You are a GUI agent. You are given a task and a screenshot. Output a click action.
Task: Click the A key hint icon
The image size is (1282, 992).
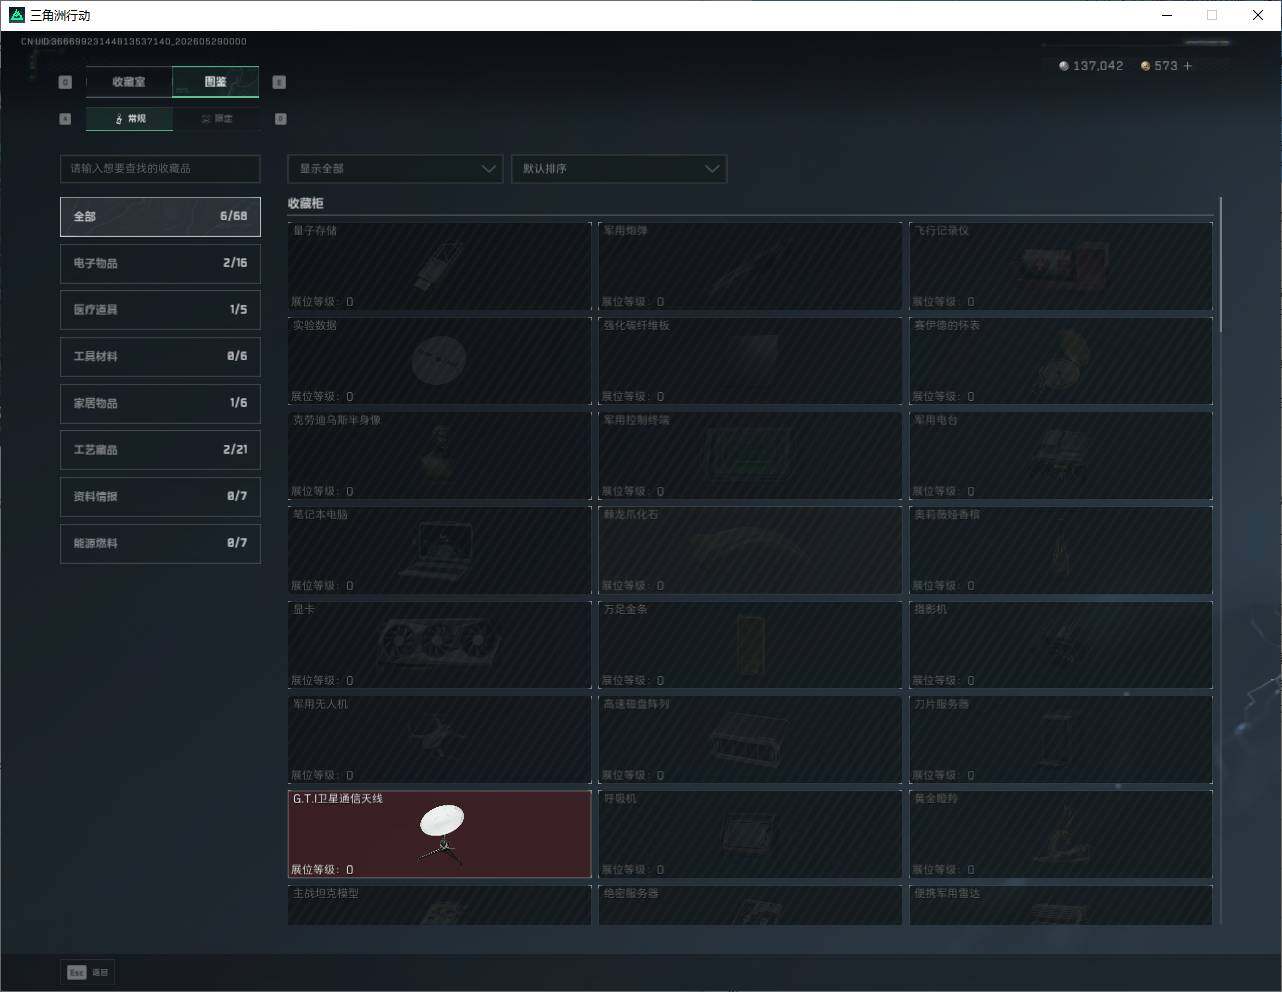[x=65, y=119]
